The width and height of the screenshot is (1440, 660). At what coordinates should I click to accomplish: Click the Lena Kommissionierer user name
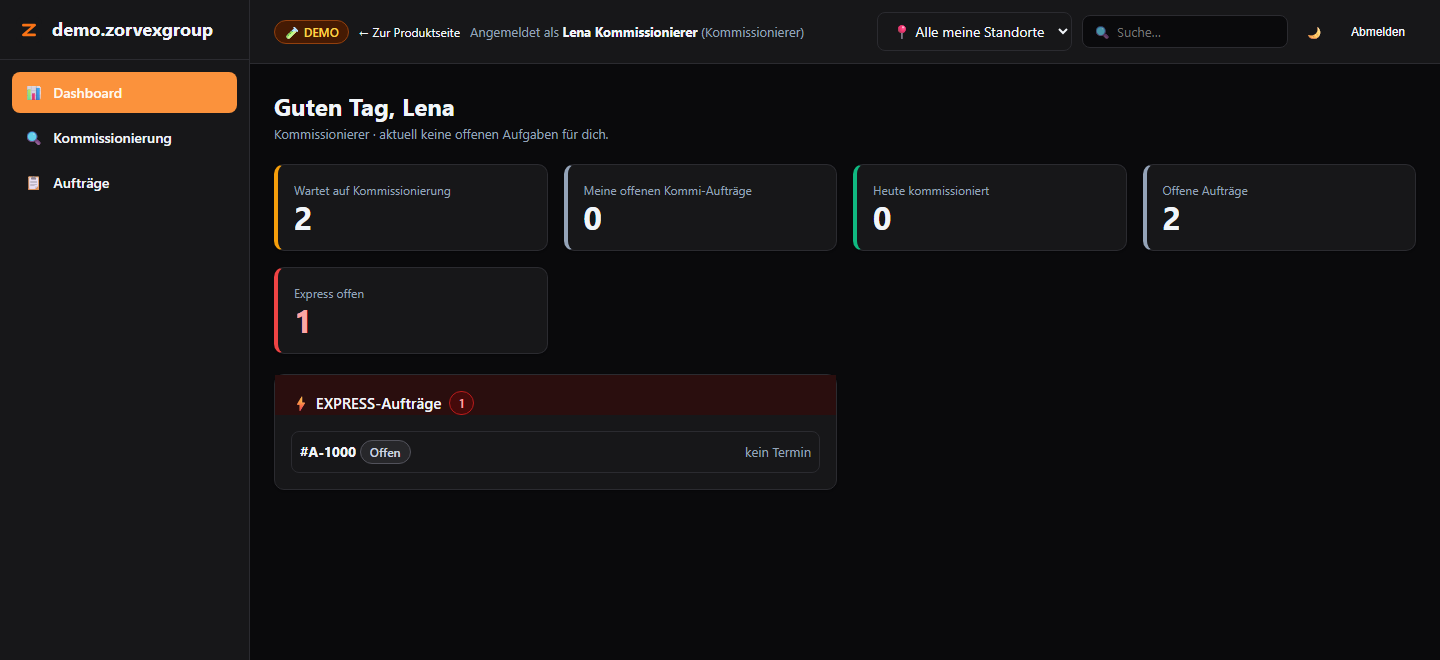(x=630, y=32)
